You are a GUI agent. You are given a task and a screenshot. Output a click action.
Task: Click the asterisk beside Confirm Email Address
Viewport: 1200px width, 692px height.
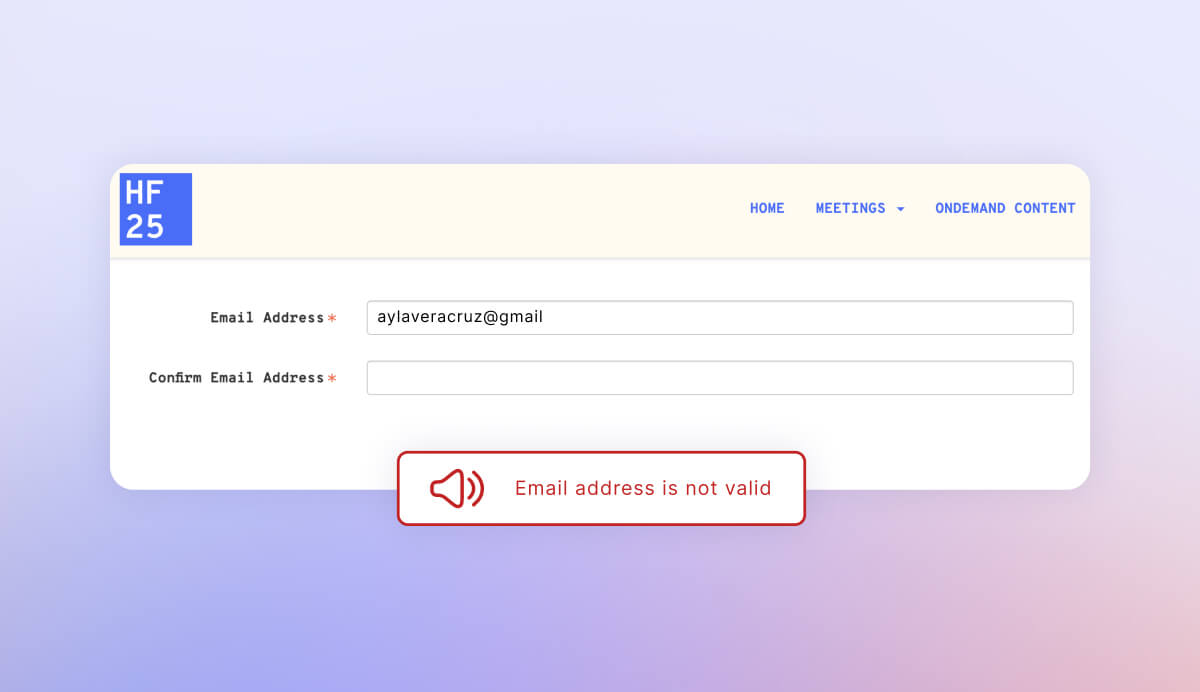332,378
